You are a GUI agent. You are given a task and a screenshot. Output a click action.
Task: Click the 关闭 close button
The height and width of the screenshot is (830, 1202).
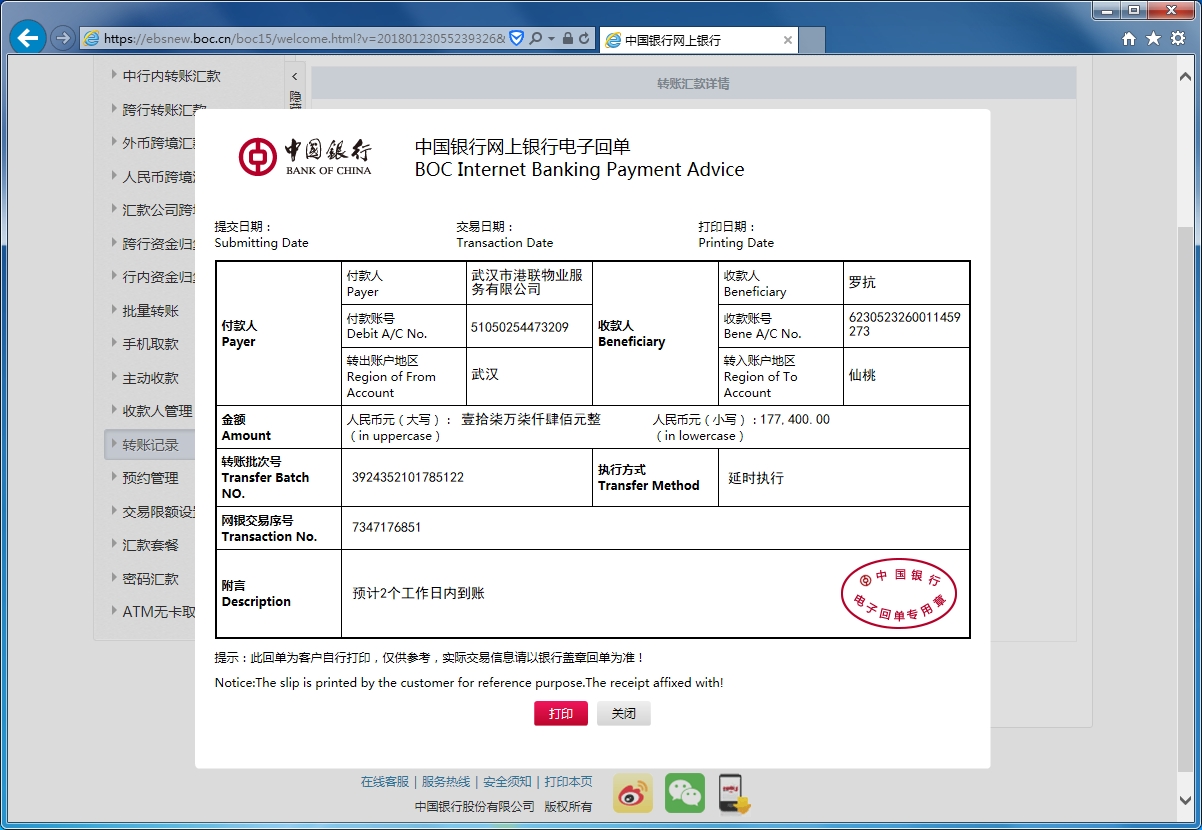pyautogui.click(x=623, y=713)
